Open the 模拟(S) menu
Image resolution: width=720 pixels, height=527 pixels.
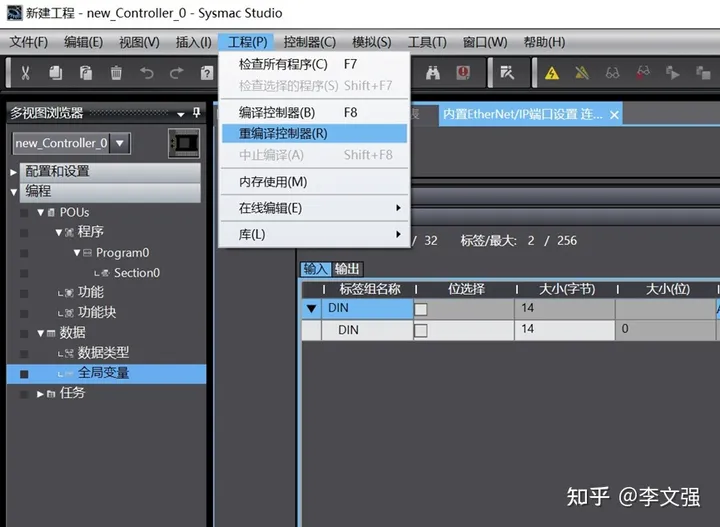(x=371, y=42)
